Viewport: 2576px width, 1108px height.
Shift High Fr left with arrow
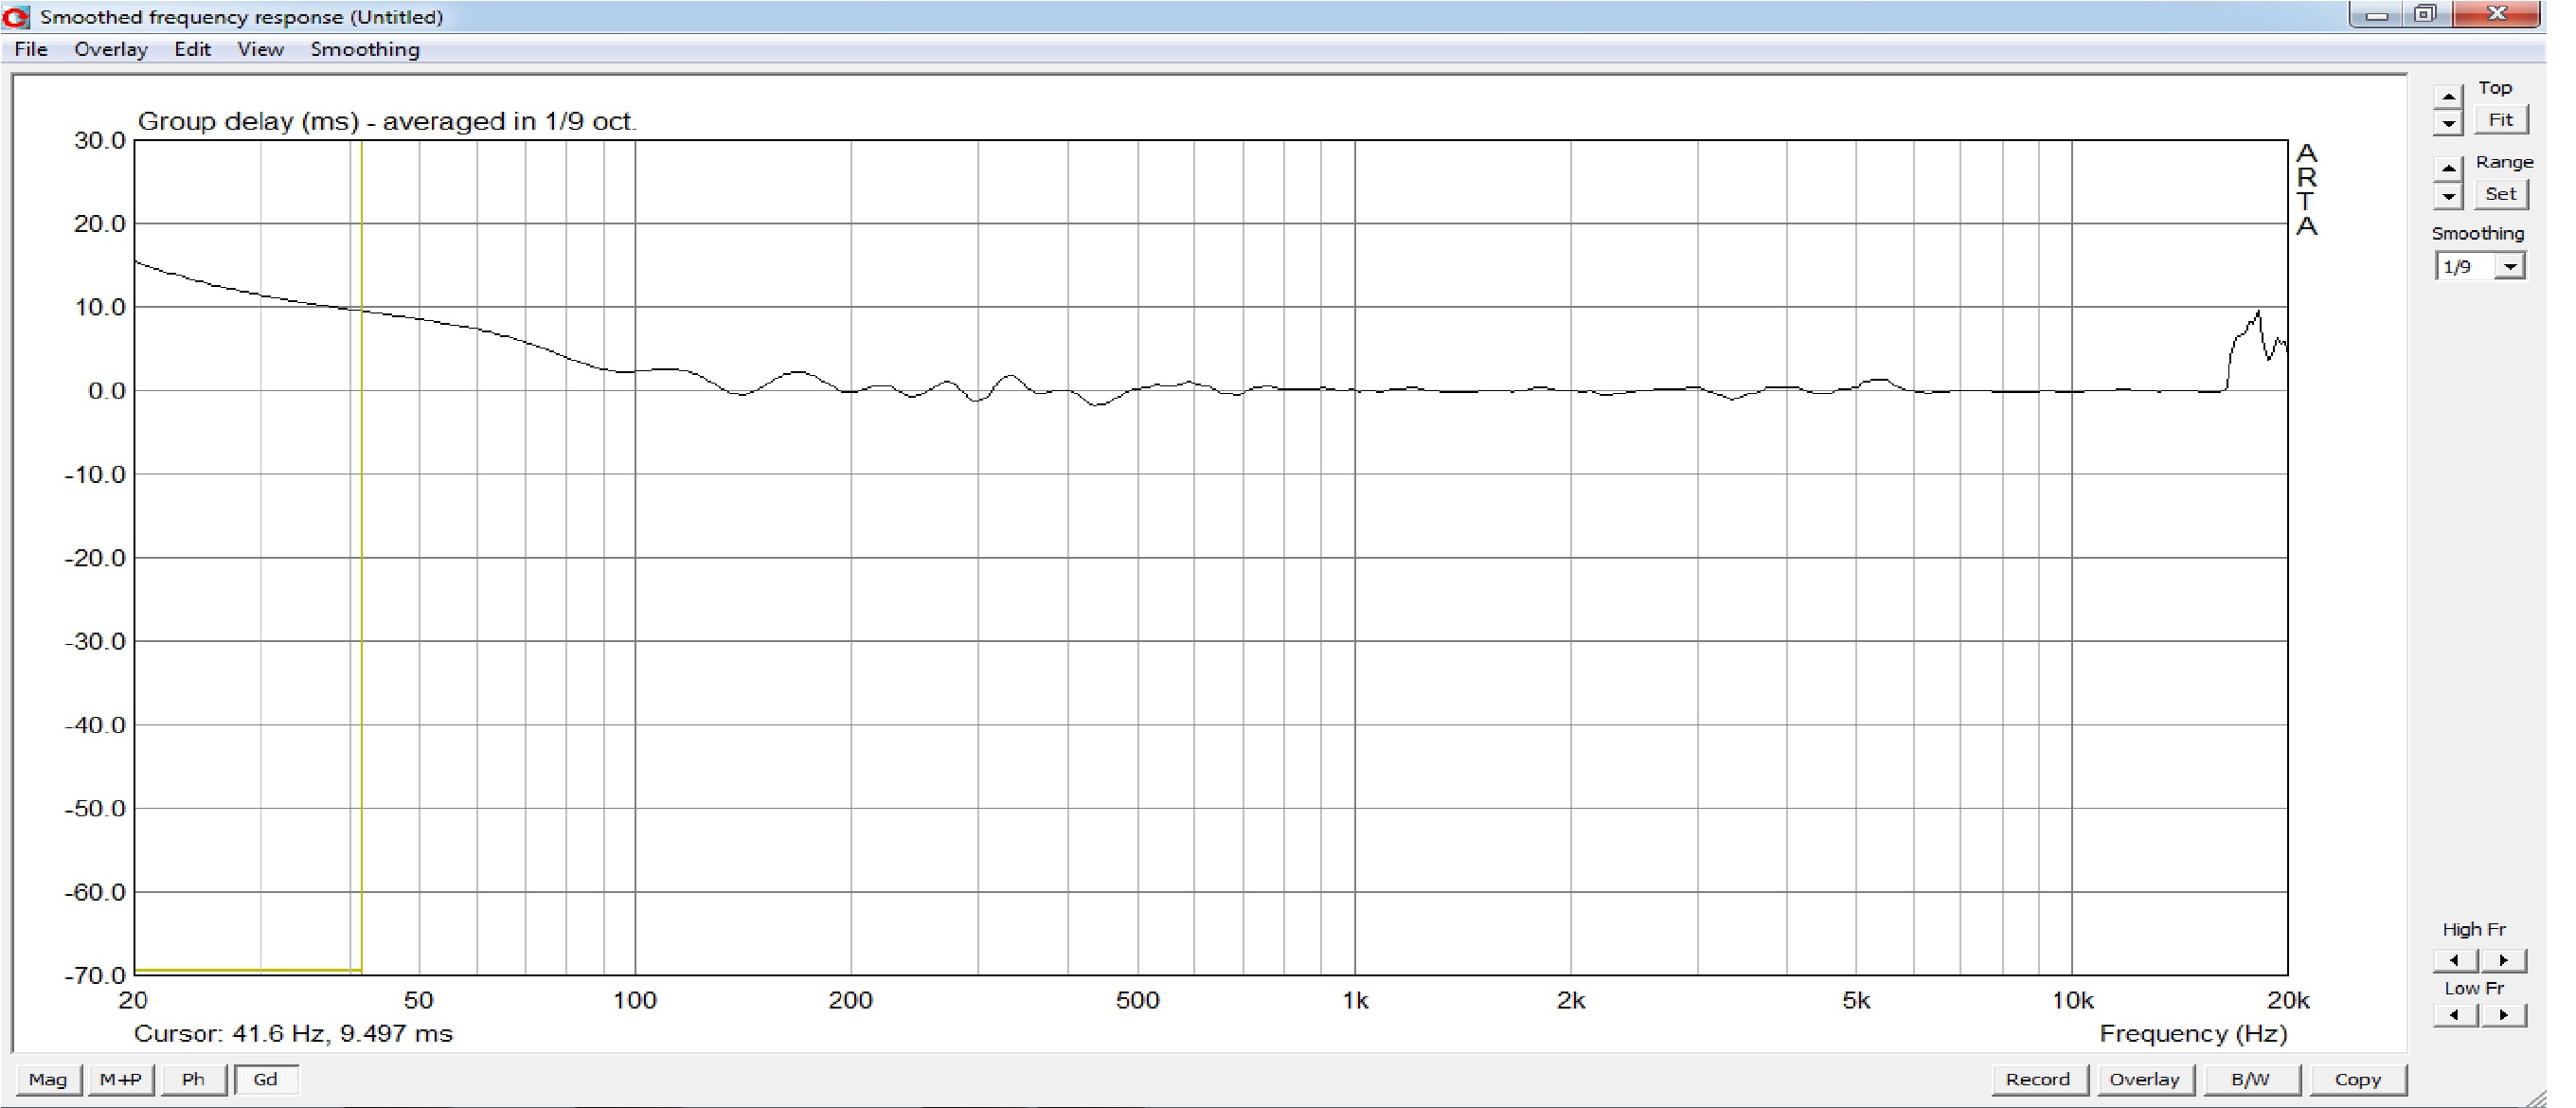pos(2455,960)
